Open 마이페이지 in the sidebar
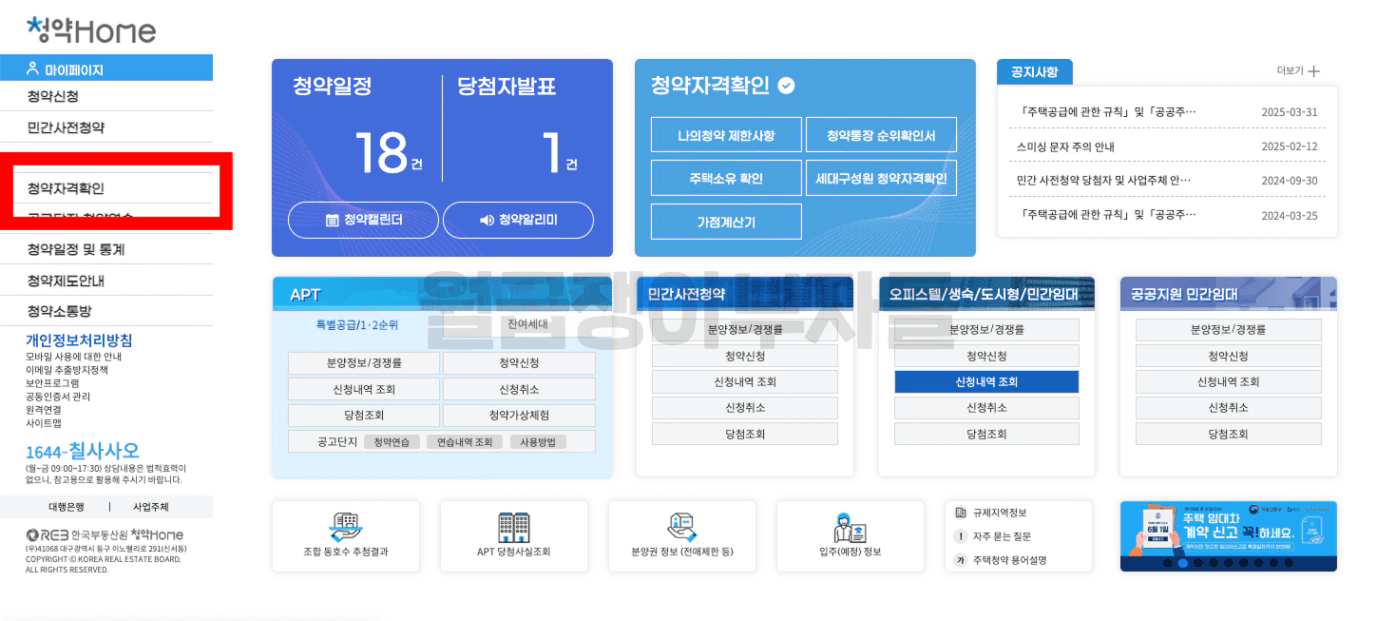 click(x=106, y=69)
